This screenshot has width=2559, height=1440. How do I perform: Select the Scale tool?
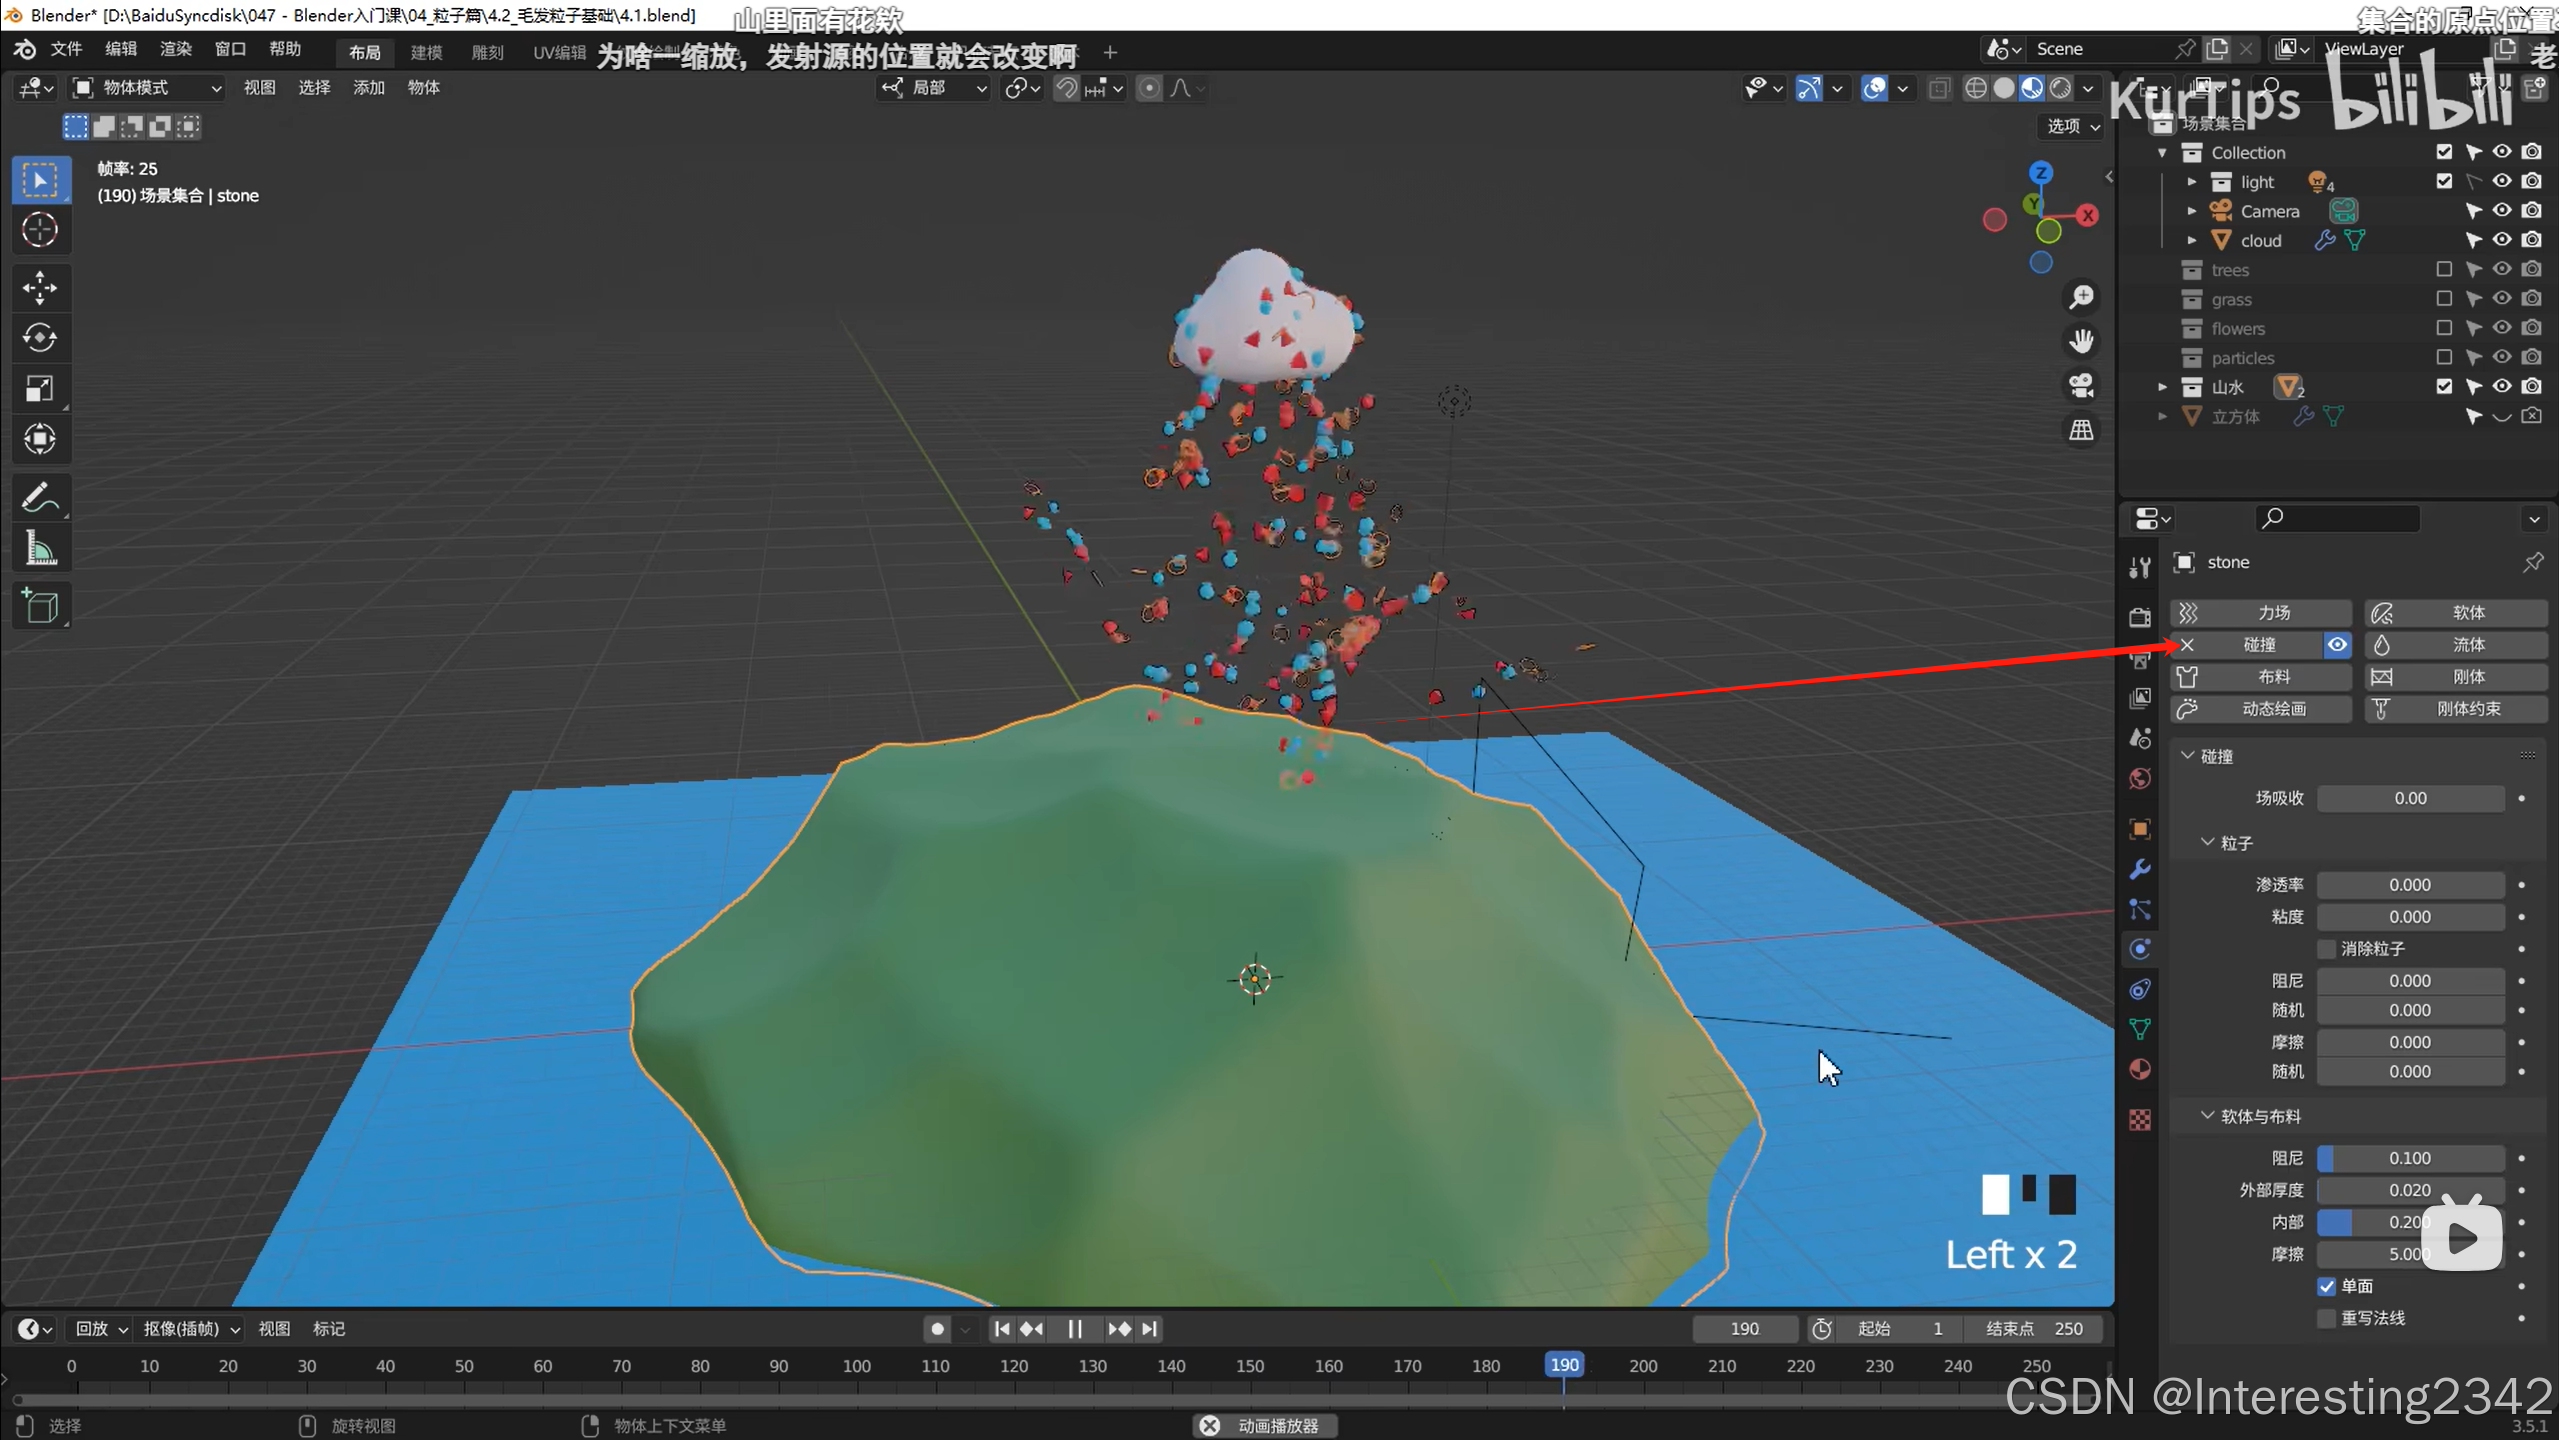tap(40, 388)
